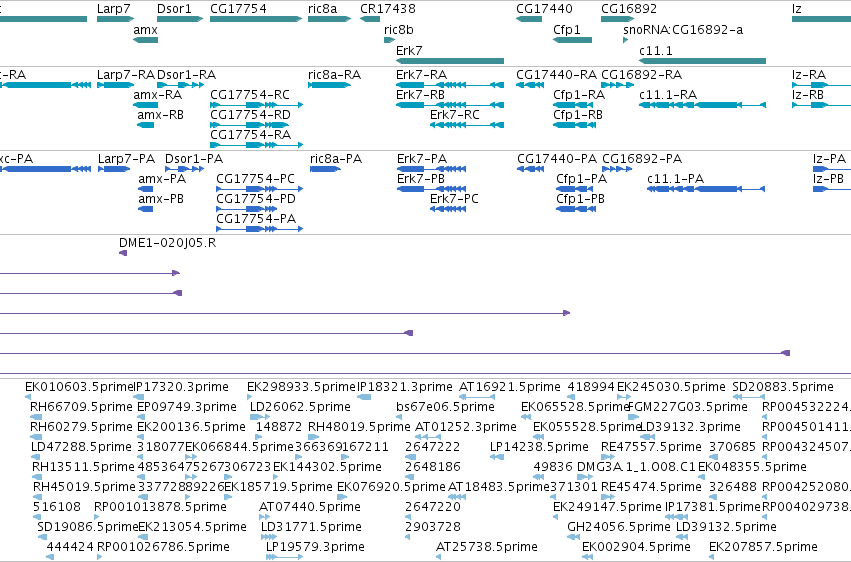Screen dimensions: 851x562
Task: Click the CG17440 gene glyph
Action: (529, 19)
